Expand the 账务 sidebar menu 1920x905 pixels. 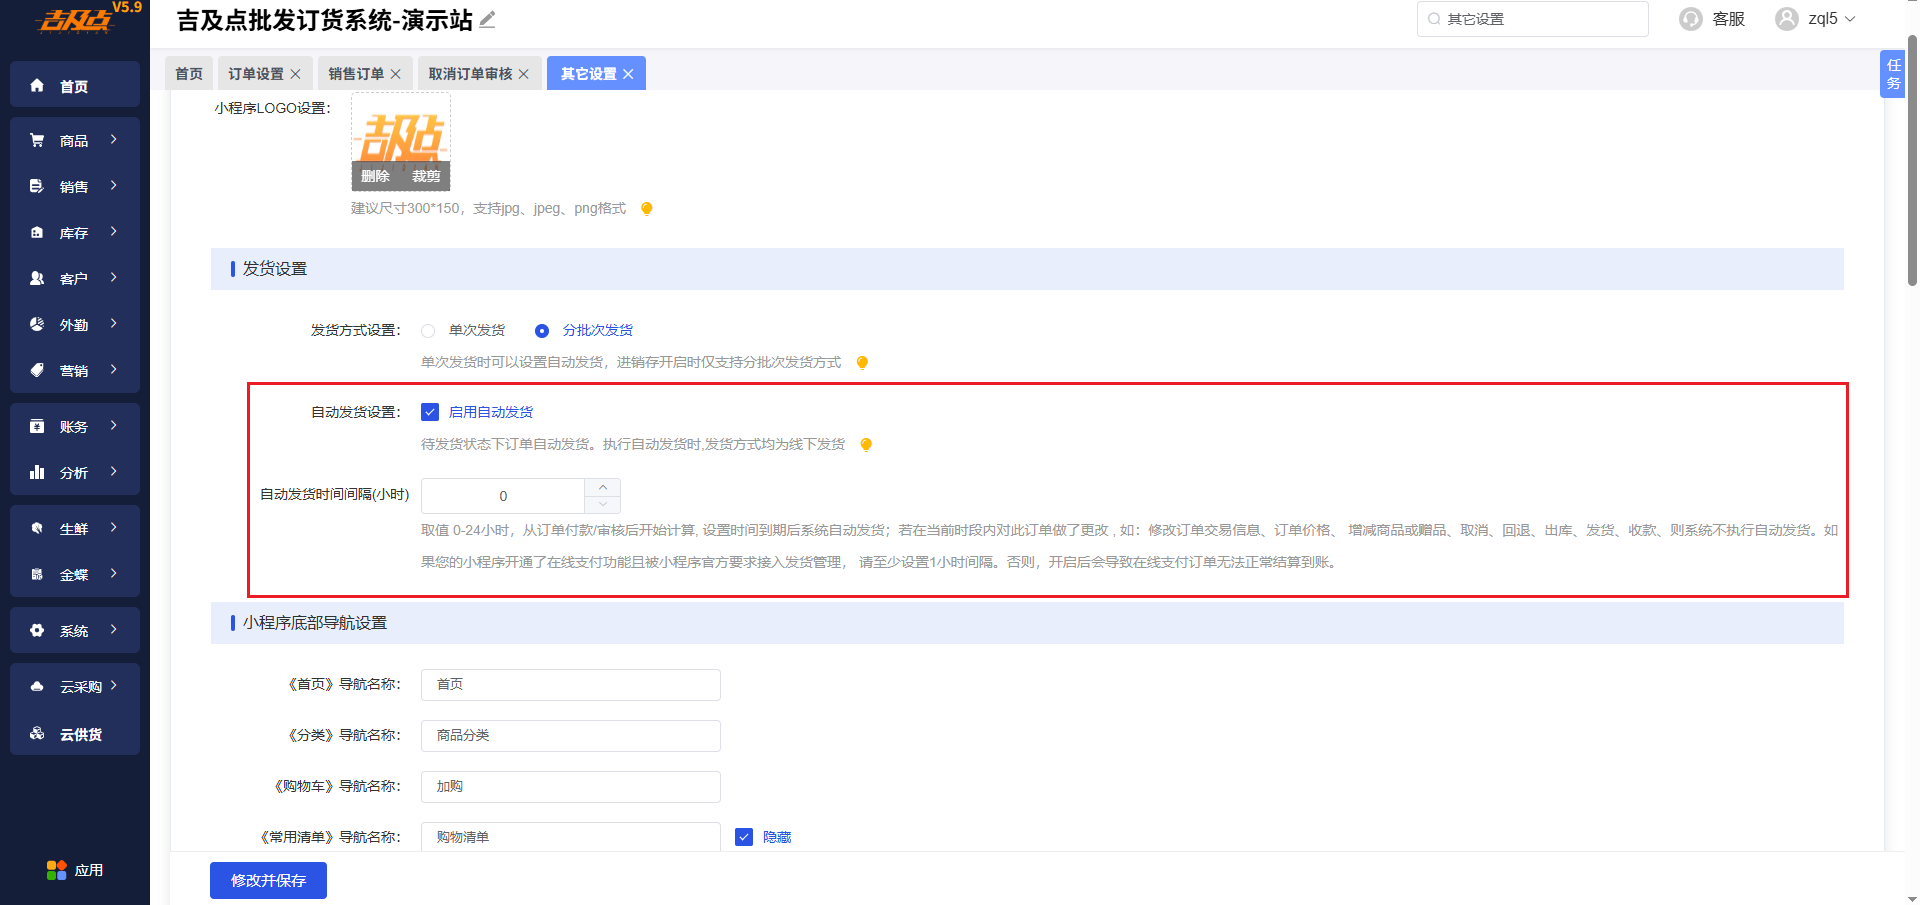coord(114,426)
